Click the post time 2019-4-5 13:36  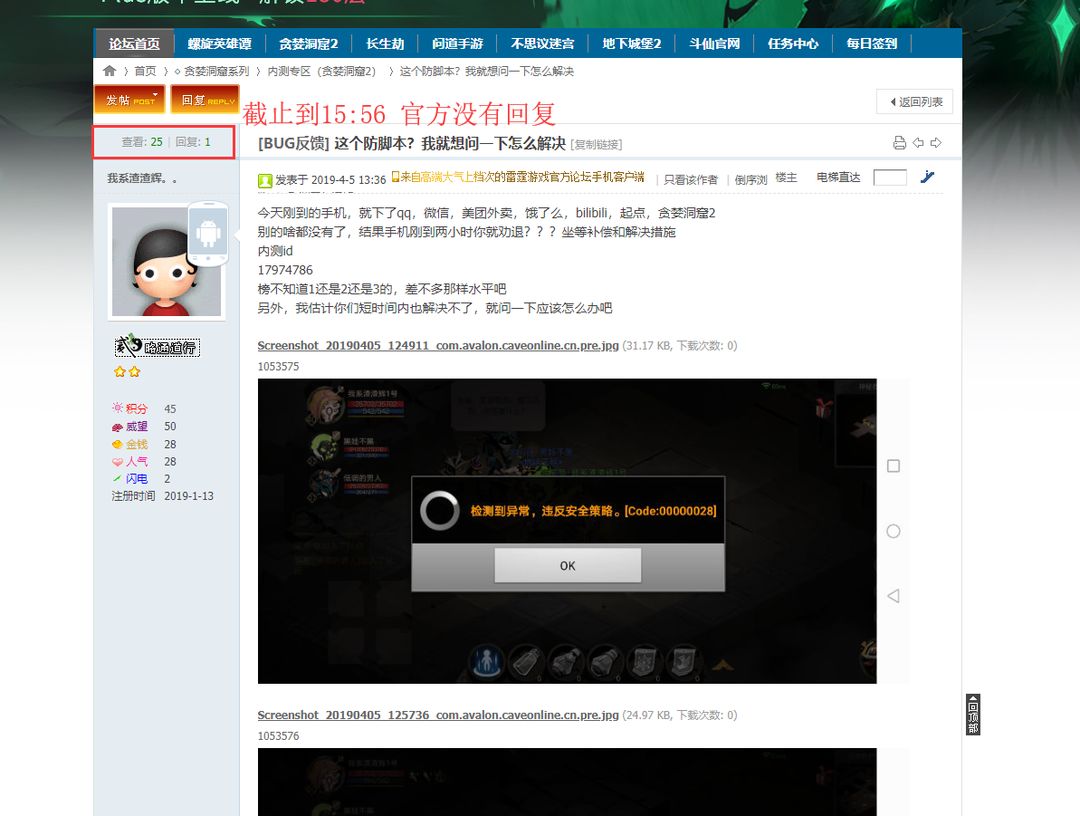coord(349,180)
